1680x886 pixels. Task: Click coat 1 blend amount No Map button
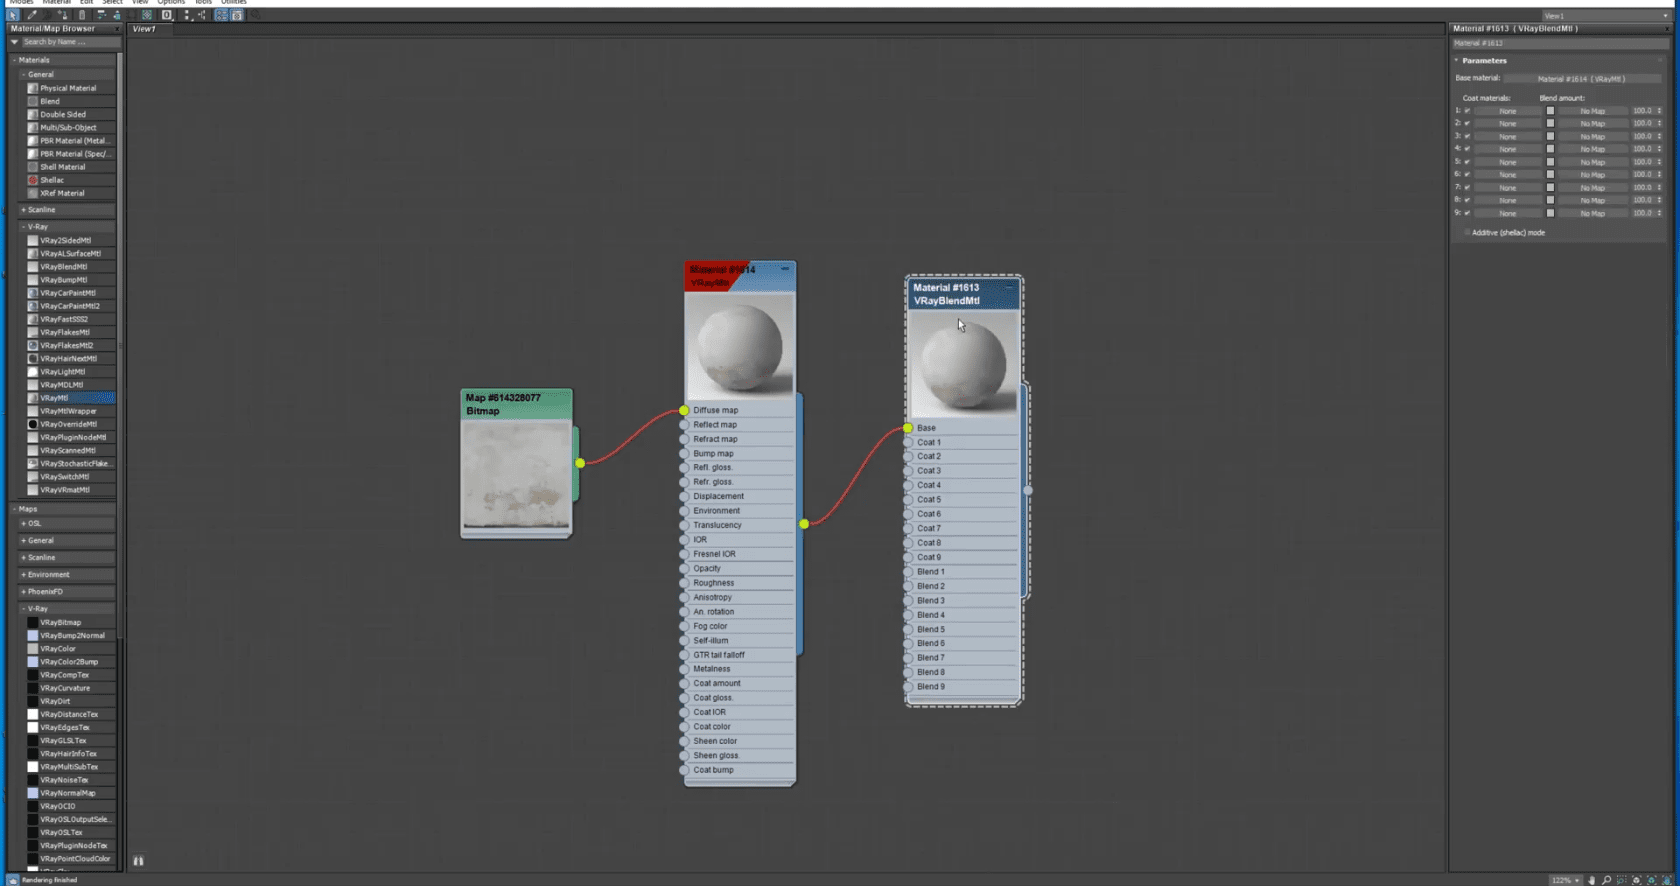(x=1592, y=111)
